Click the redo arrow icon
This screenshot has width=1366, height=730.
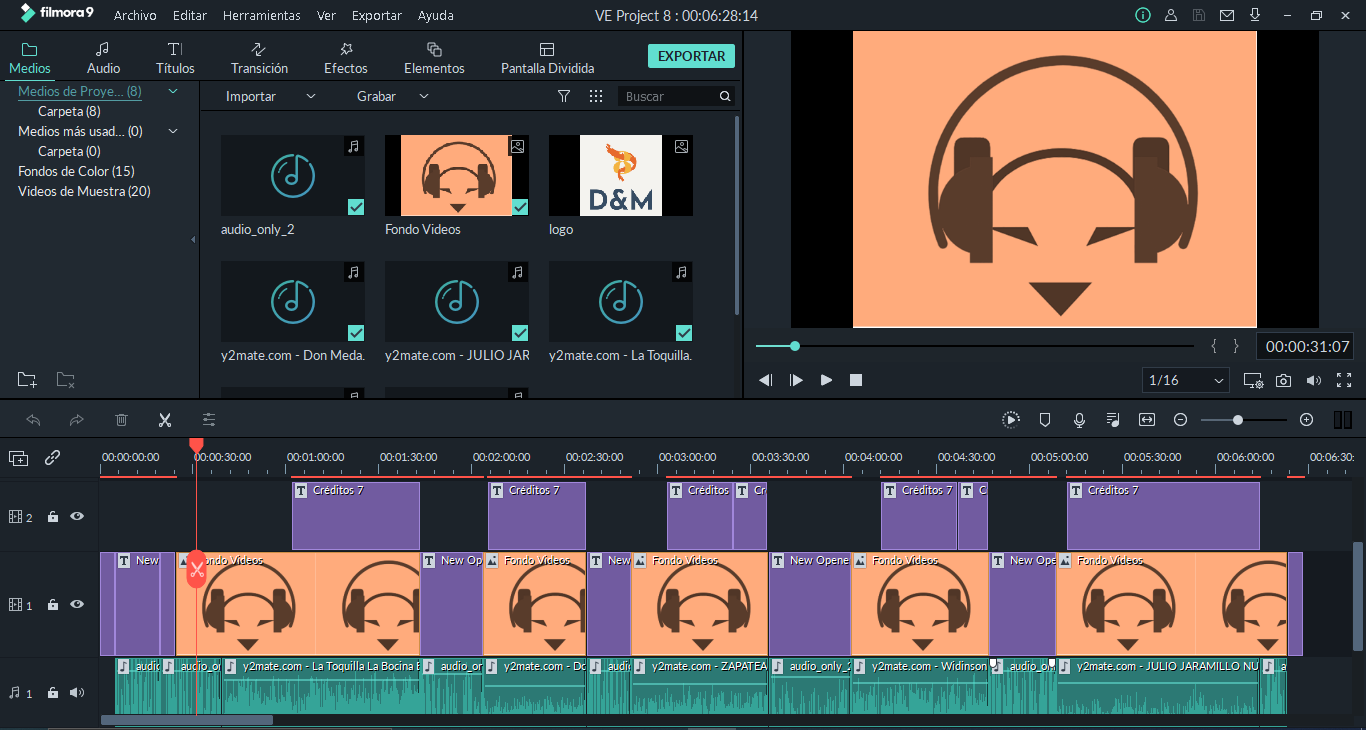(x=77, y=420)
